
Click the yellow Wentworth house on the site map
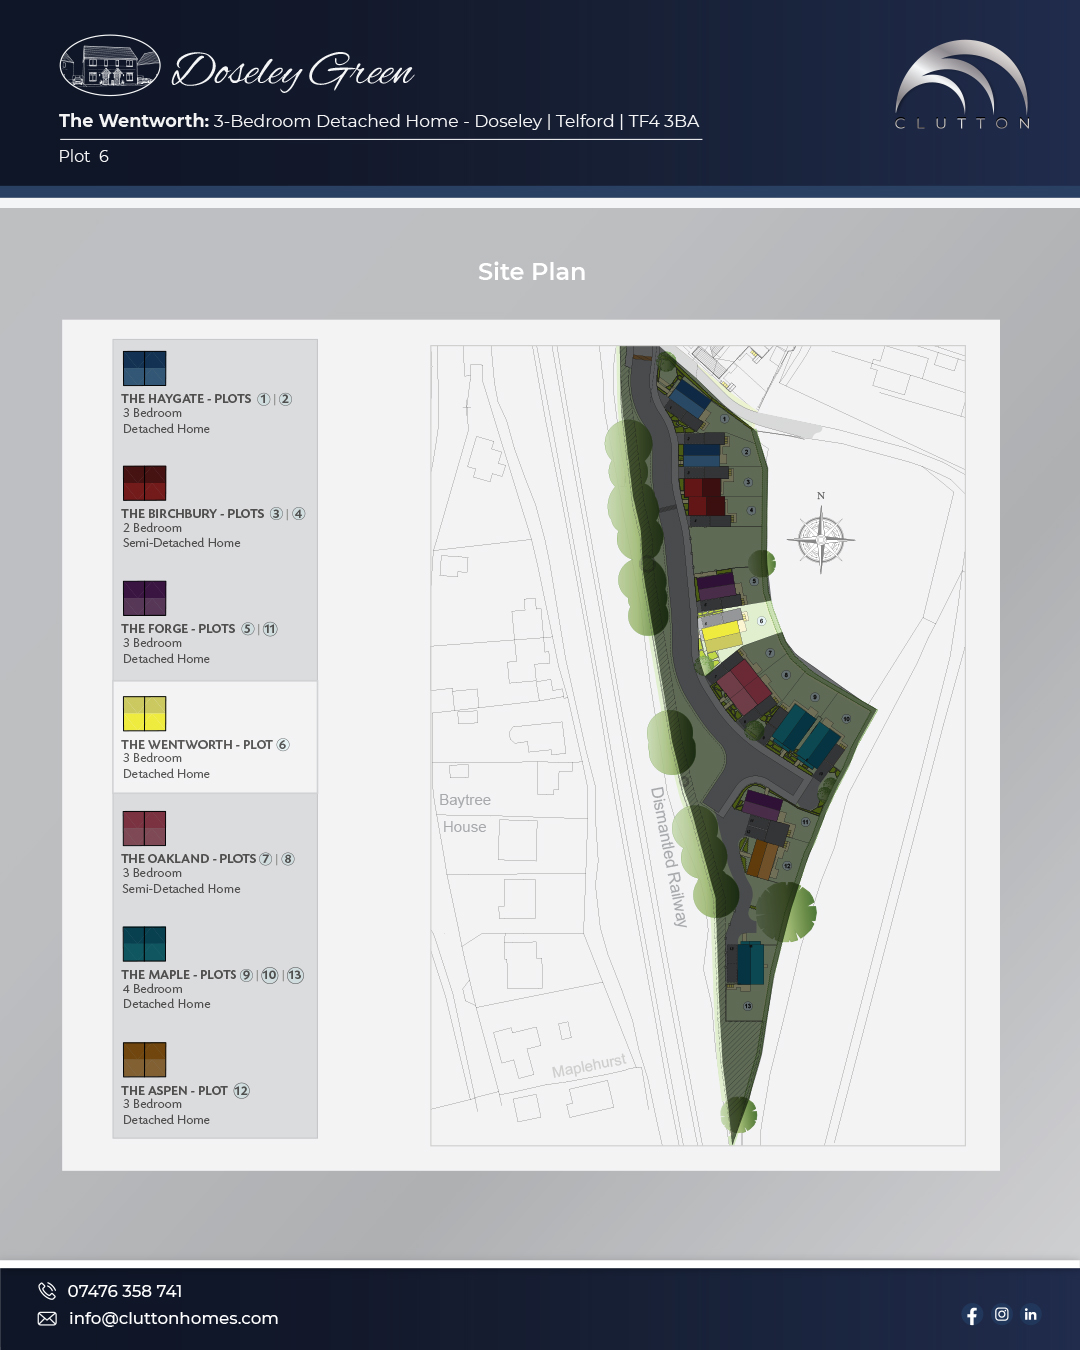[722, 634]
